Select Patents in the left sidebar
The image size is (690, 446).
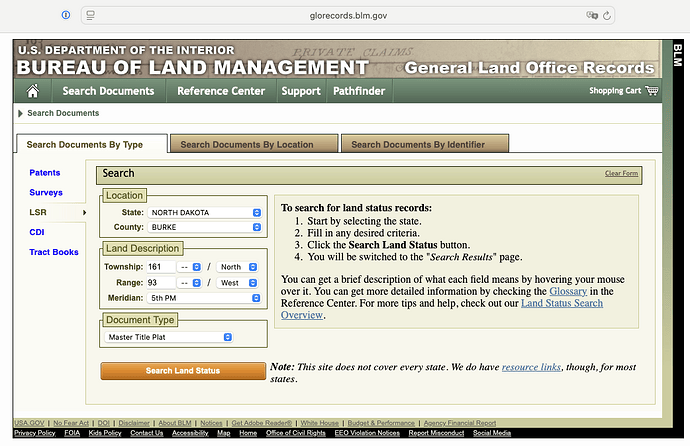45,173
